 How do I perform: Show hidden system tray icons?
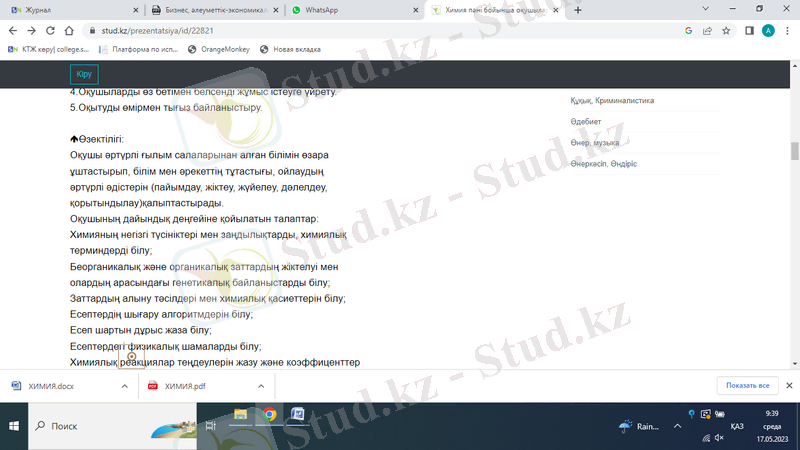coord(677,426)
